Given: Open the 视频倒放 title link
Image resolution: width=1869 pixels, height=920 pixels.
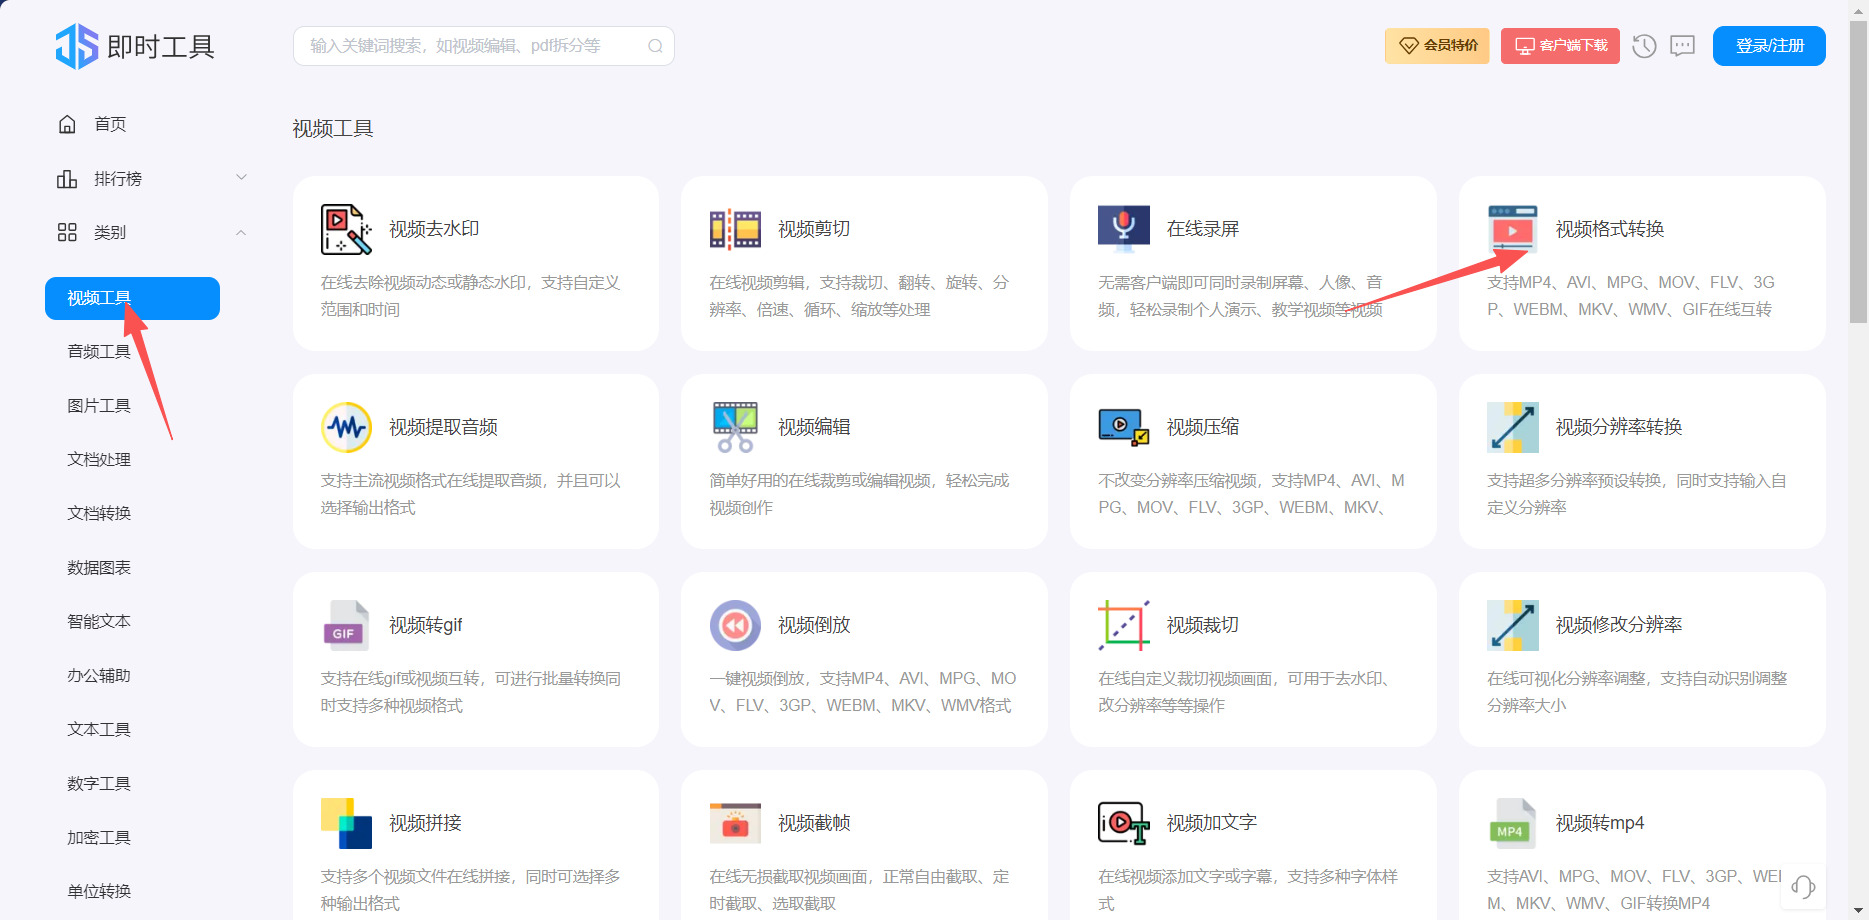Looking at the screenshot, I should click(x=814, y=625).
